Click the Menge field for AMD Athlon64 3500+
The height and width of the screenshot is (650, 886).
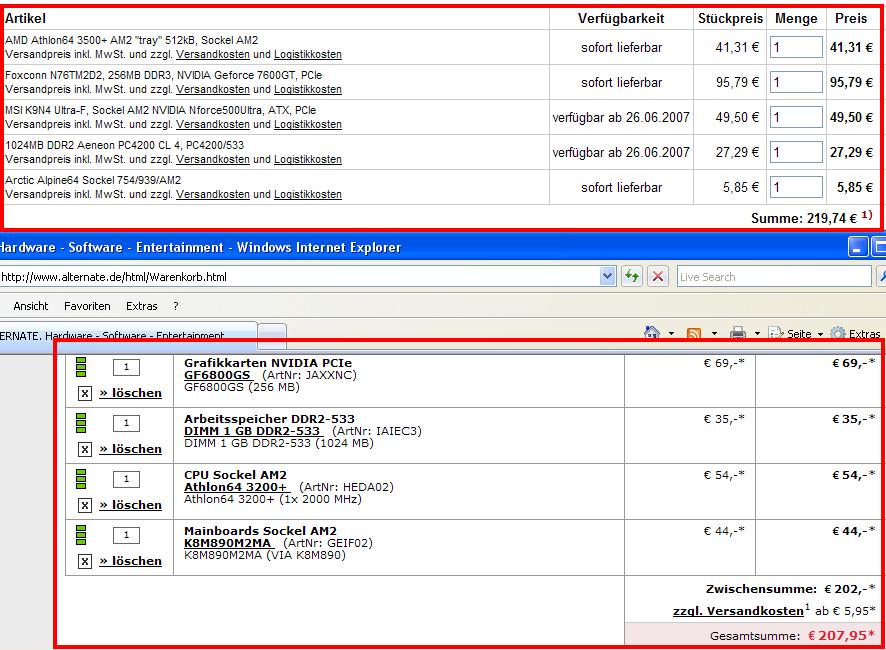[796, 47]
